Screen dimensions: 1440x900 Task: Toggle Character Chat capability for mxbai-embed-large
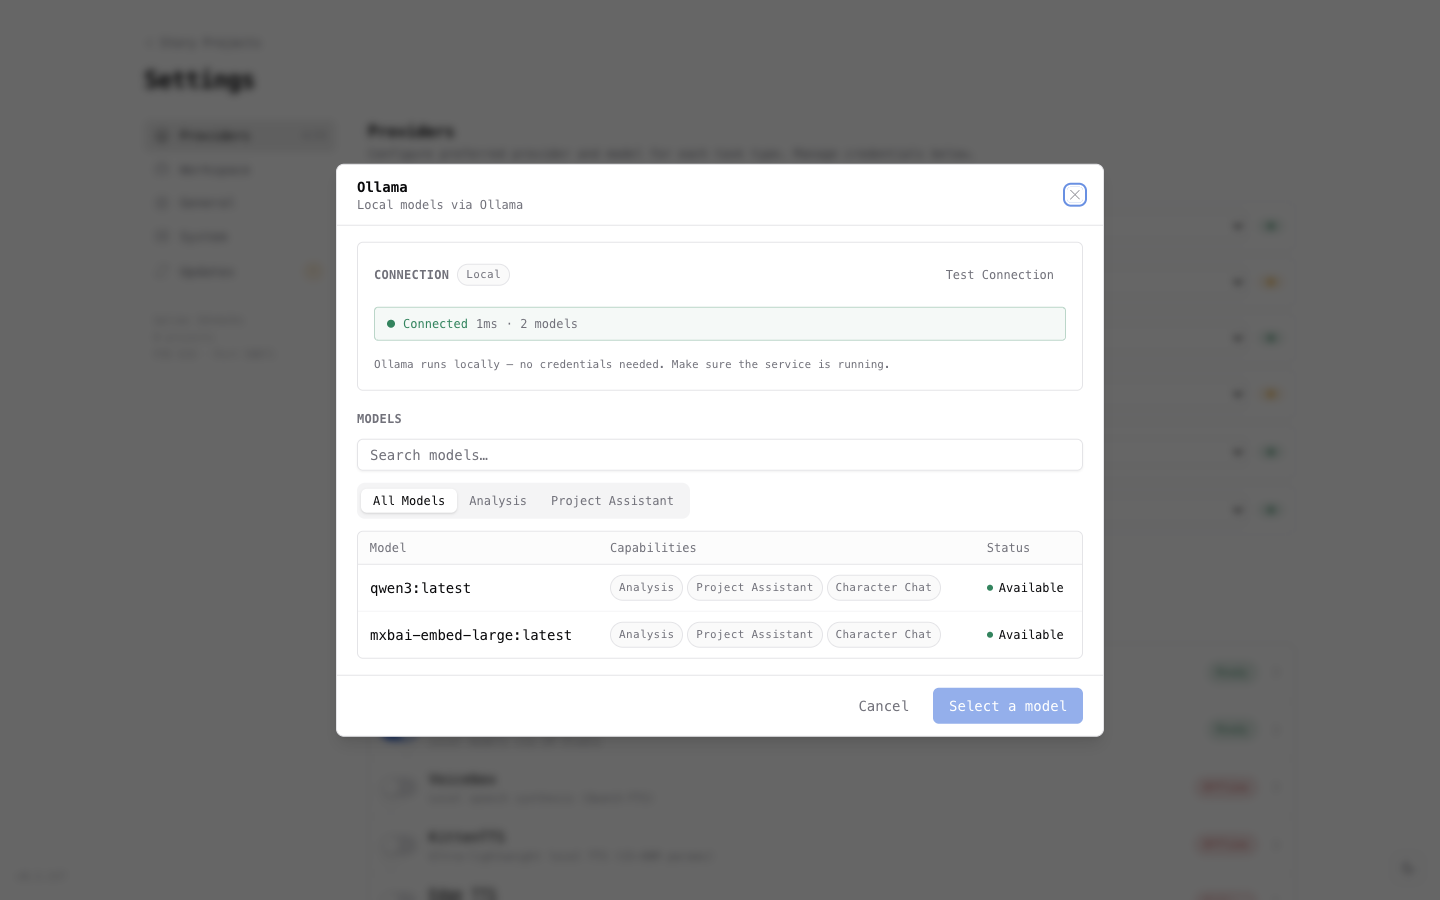[883, 635]
